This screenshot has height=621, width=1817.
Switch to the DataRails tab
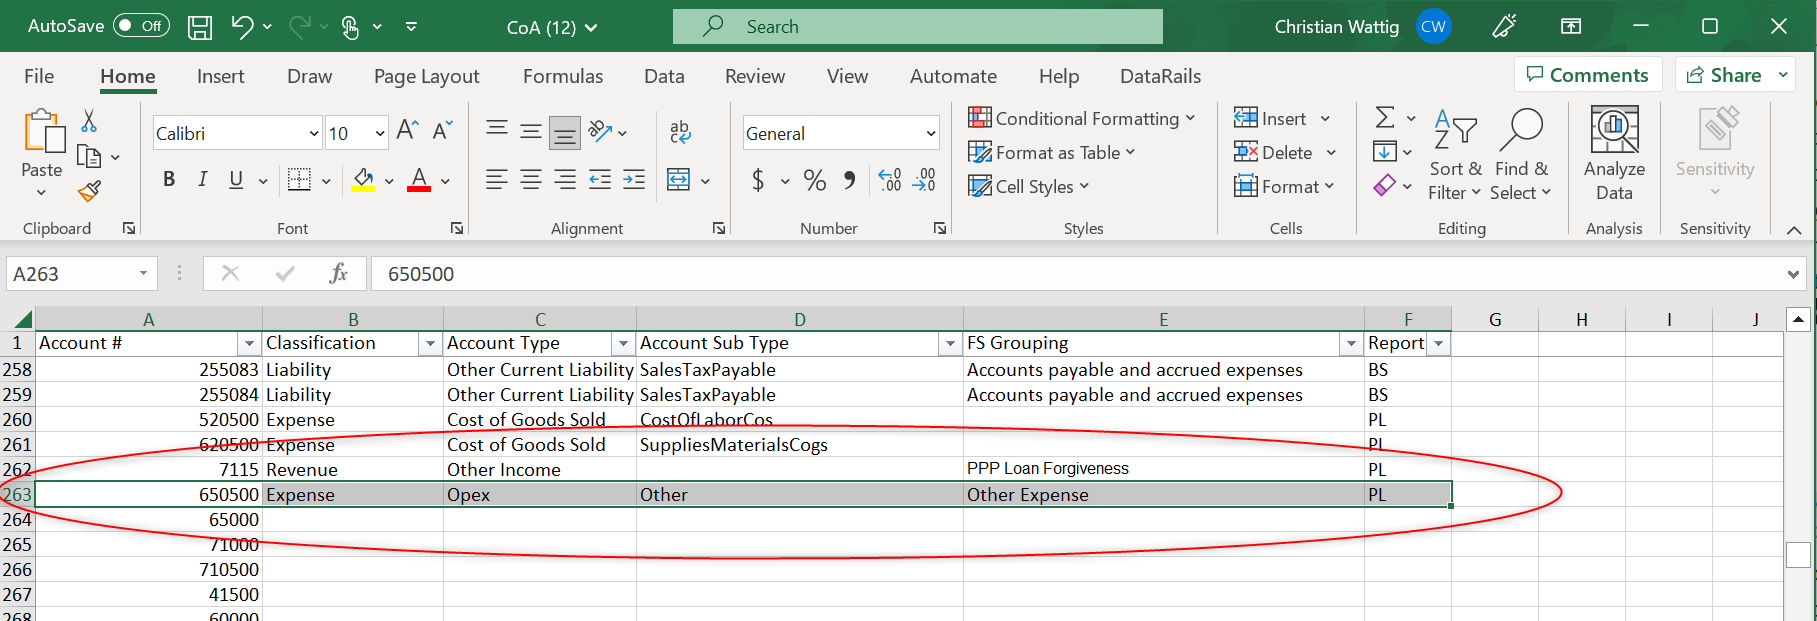tap(1160, 76)
